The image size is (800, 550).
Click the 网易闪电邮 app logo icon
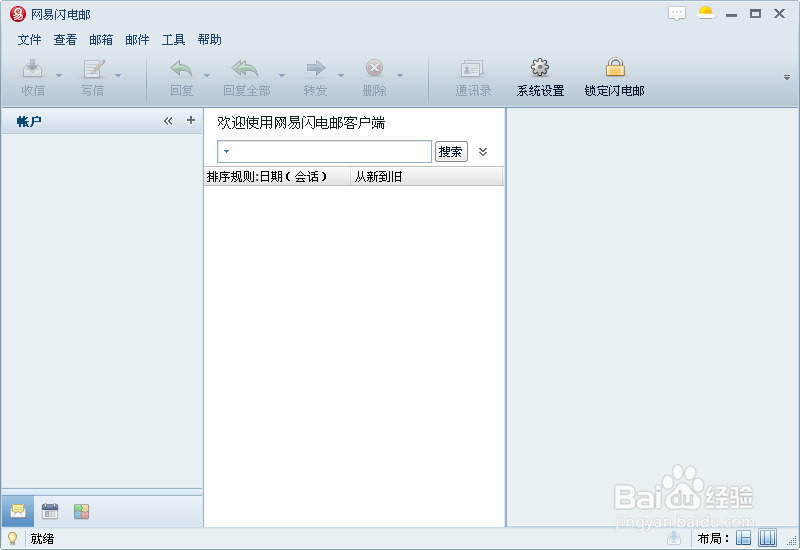[18, 14]
